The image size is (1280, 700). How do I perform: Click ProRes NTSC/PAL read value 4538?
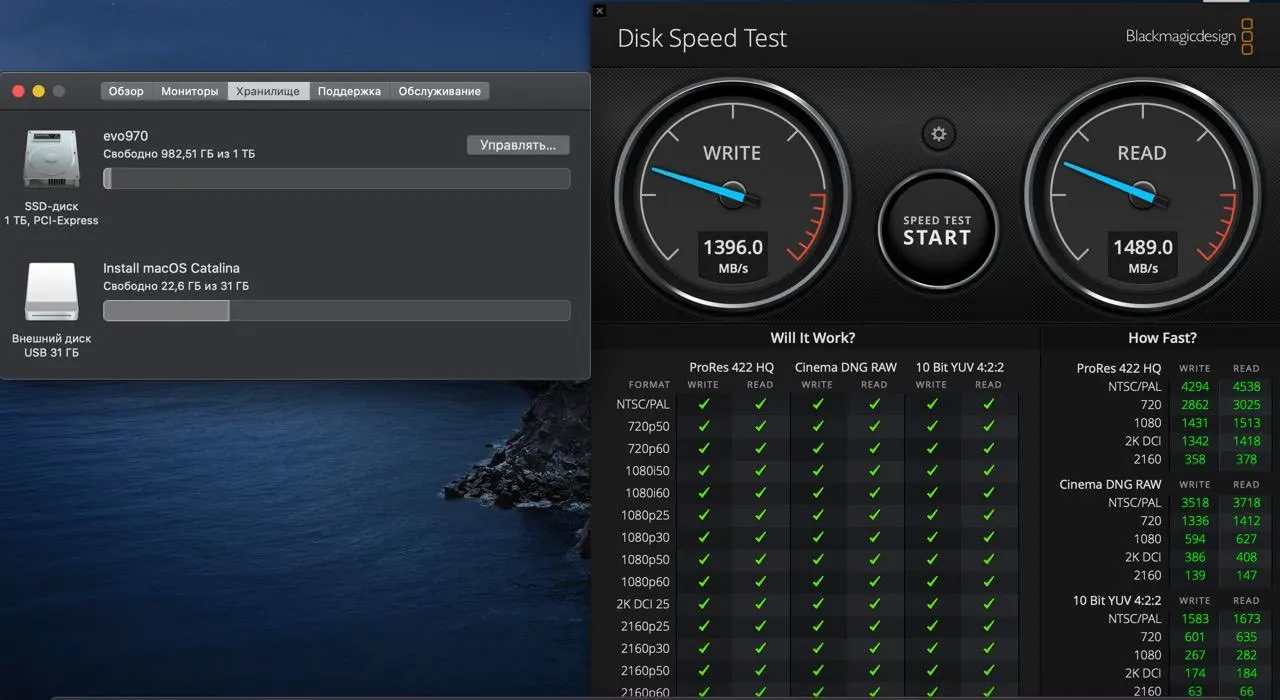(x=1246, y=387)
